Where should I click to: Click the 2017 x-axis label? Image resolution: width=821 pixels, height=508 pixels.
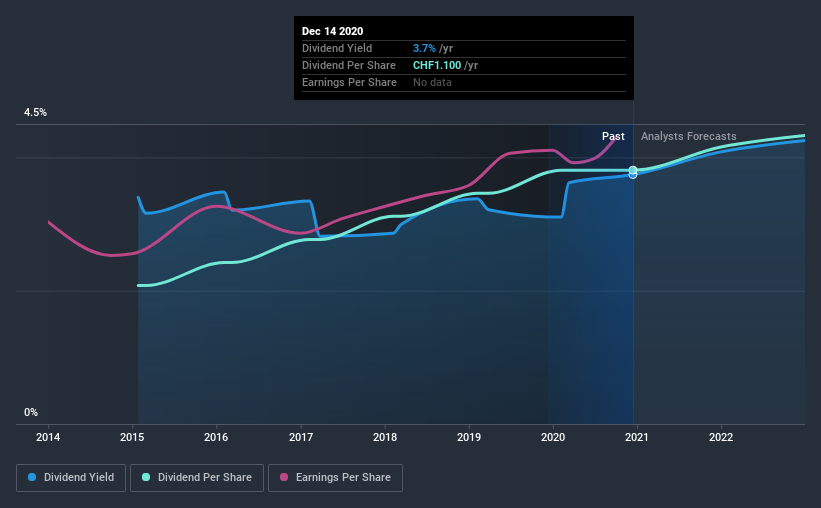pyautogui.click(x=301, y=437)
